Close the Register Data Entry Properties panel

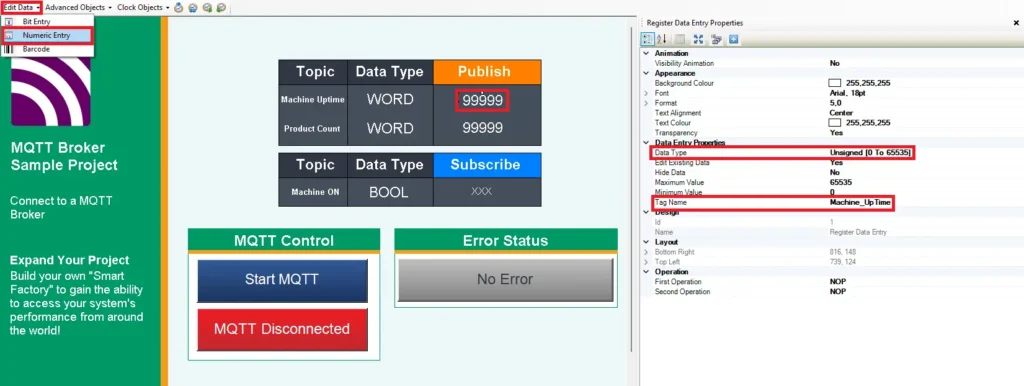coord(1016,23)
